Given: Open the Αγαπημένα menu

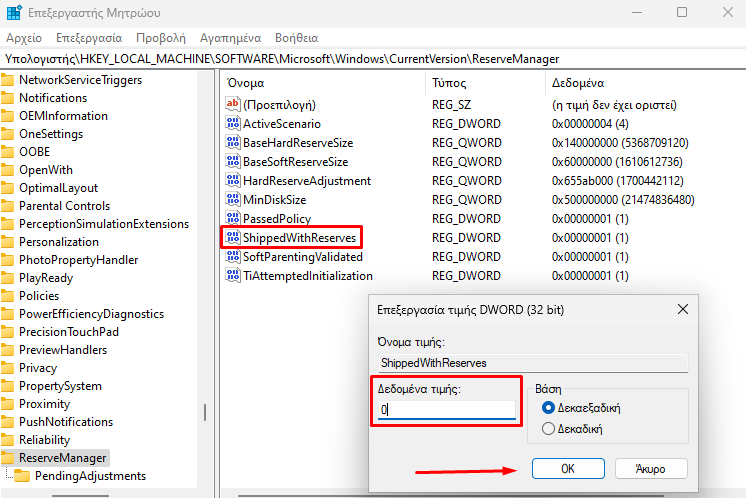Looking at the screenshot, I should (x=230, y=38).
